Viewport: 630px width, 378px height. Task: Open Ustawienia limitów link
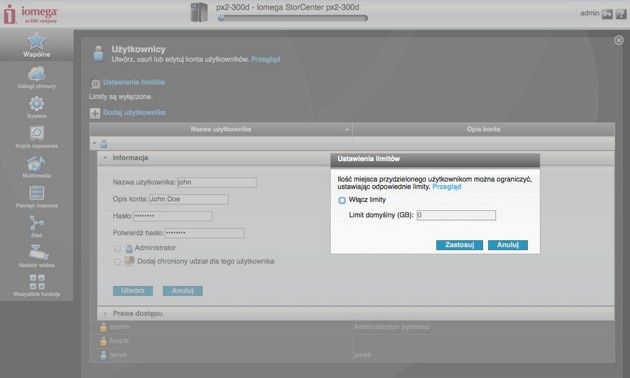(134, 82)
